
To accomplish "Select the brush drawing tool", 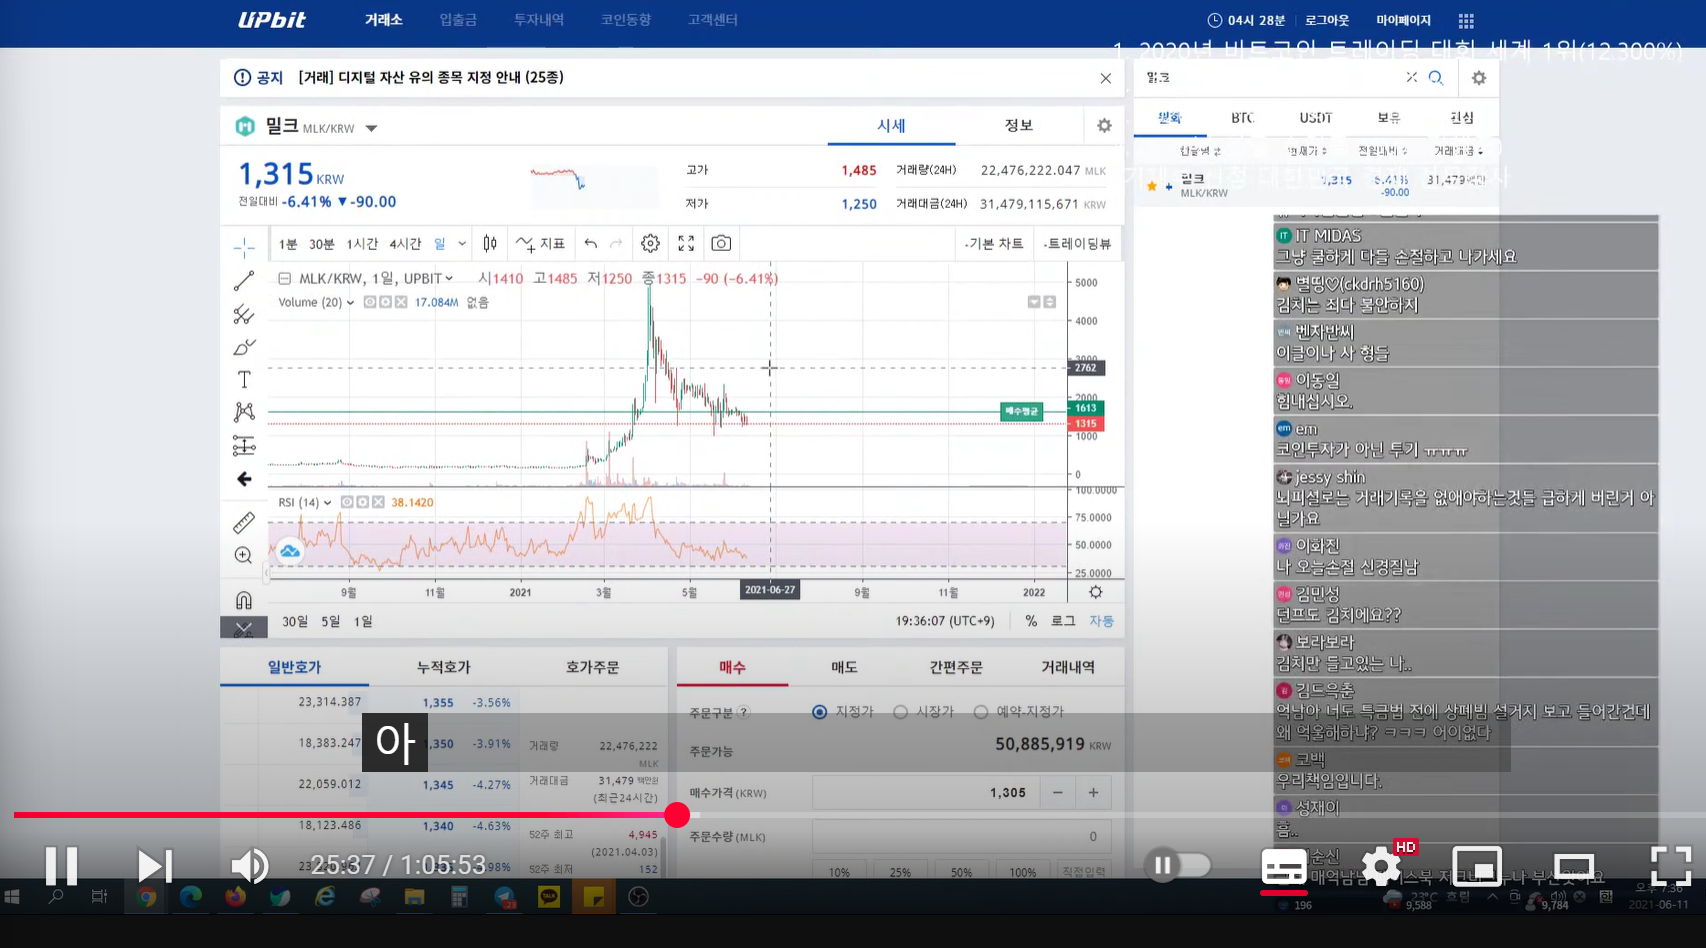I will [244, 347].
